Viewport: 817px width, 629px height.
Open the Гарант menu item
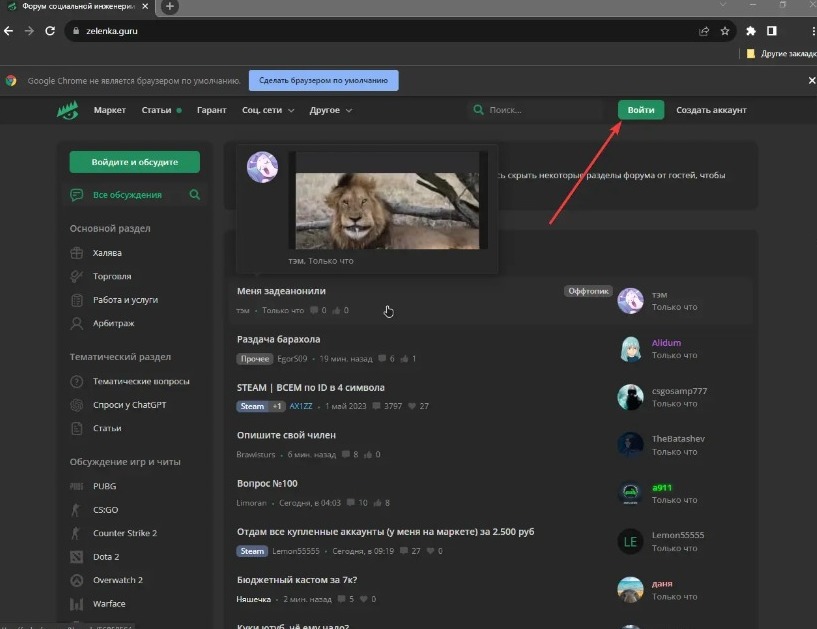tap(211, 110)
